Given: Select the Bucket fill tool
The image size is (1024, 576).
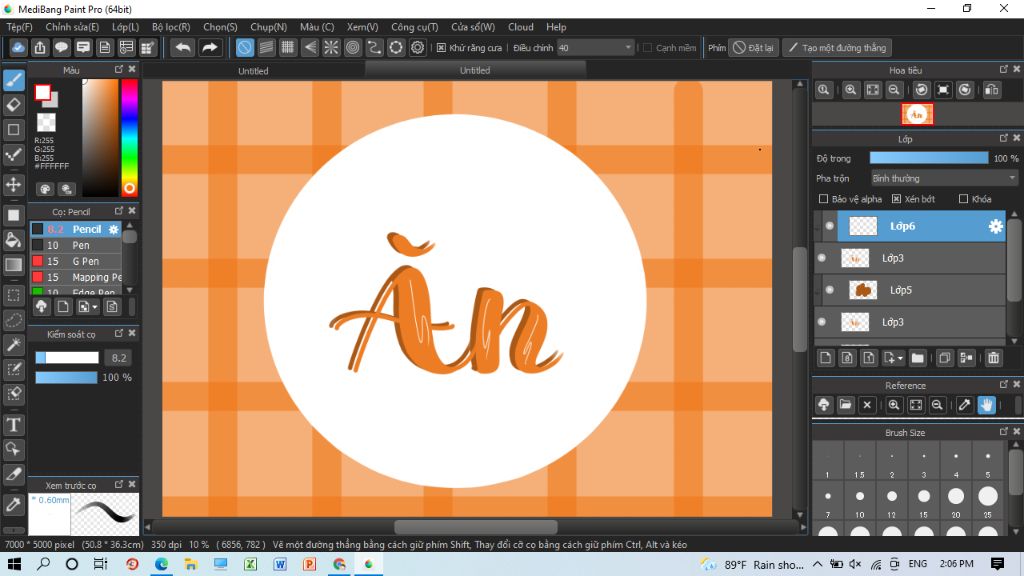Looking at the screenshot, I should coord(14,240).
